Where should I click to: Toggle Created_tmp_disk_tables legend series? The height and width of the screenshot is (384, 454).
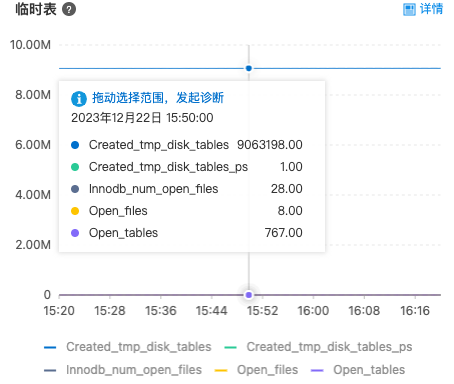[128, 347]
